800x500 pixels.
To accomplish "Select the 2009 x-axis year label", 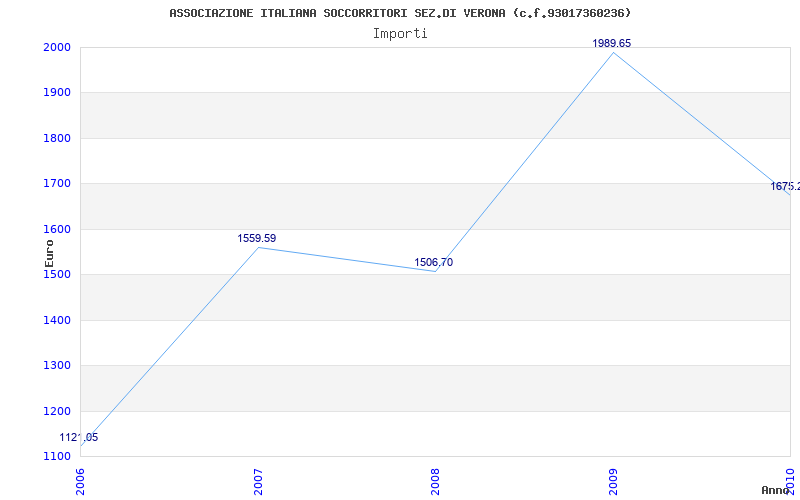I will coord(613,482).
